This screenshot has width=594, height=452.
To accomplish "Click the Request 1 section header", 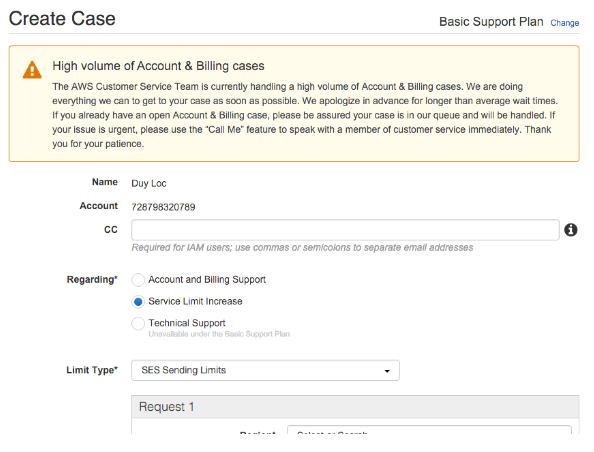I will (x=355, y=407).
